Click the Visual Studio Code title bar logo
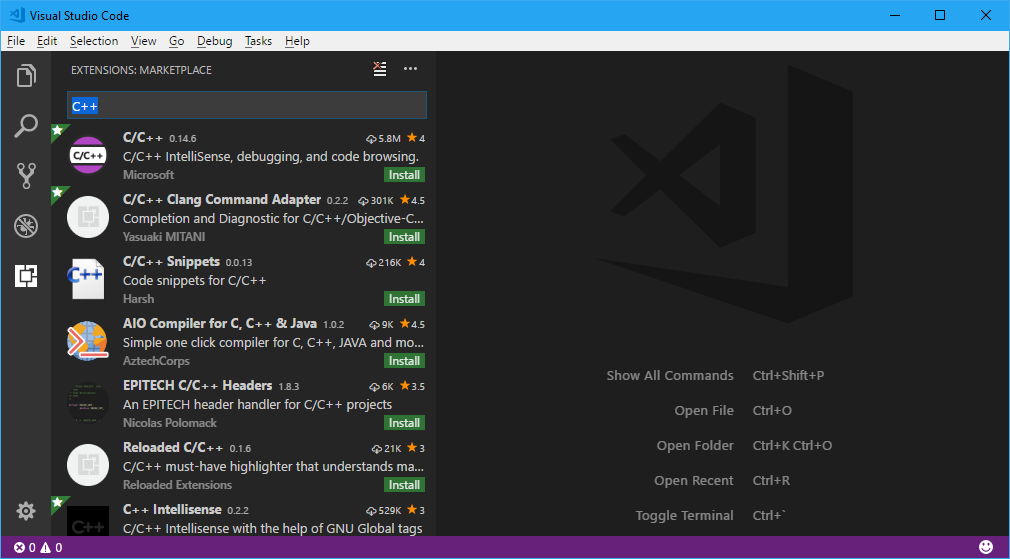 [x=17, y=15]
